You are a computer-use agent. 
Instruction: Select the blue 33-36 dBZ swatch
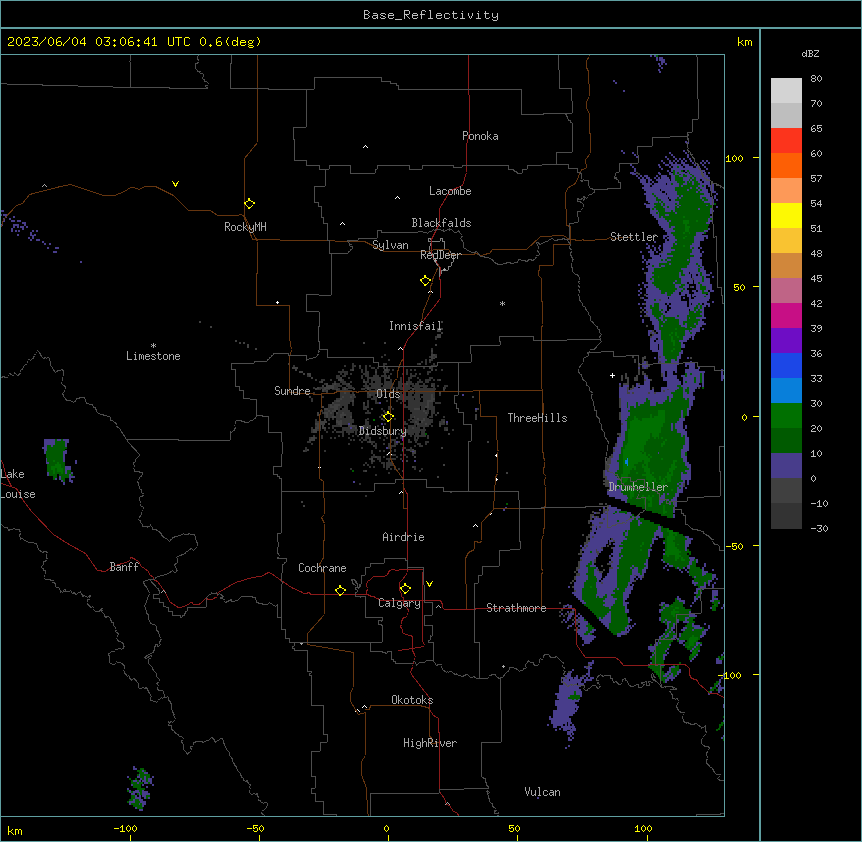[x=786, y=365]
